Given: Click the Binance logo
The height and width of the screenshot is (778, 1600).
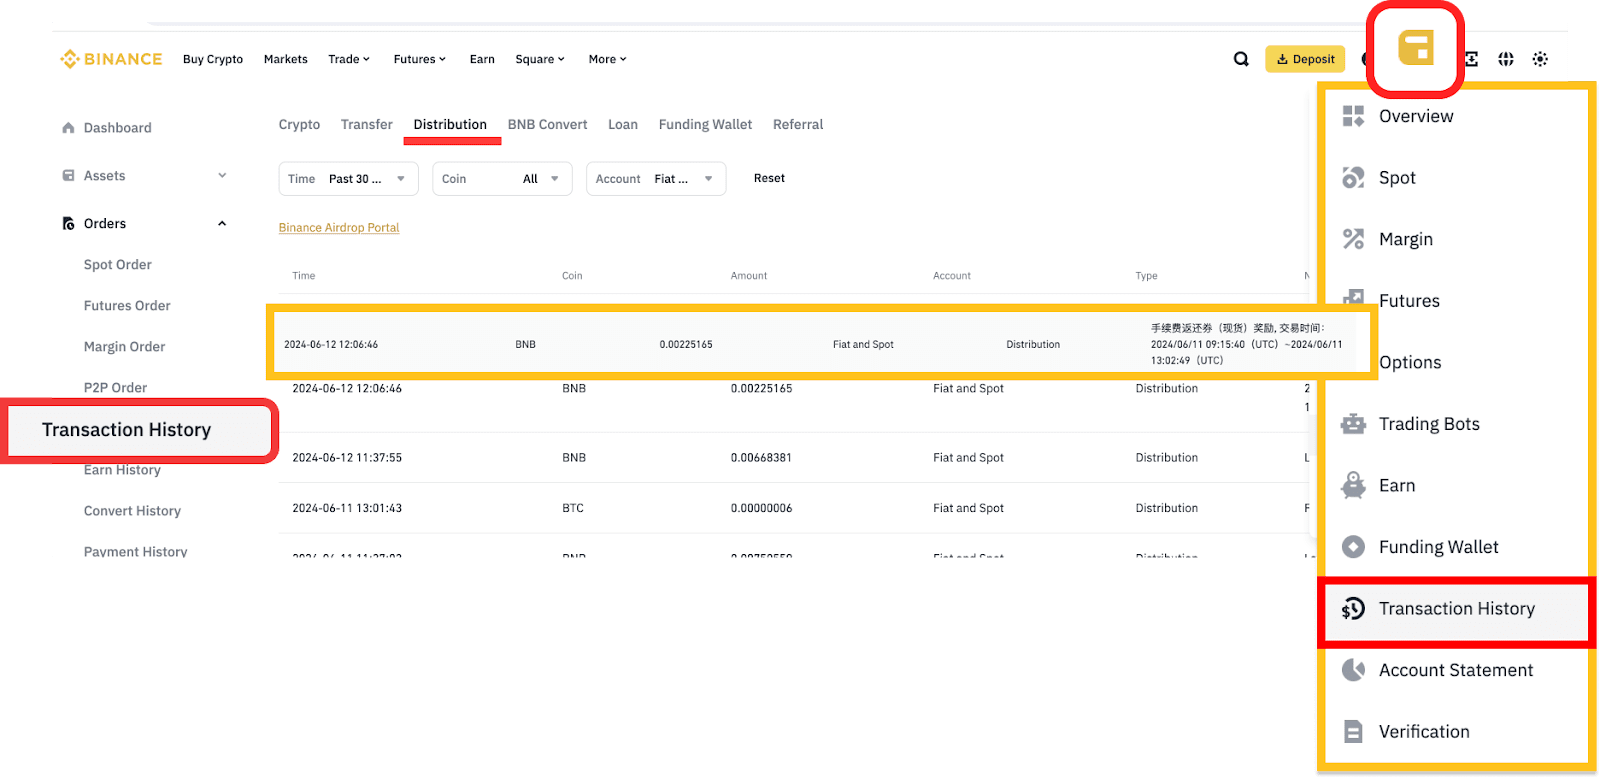Looking at the screenshot, I should 111,59.
